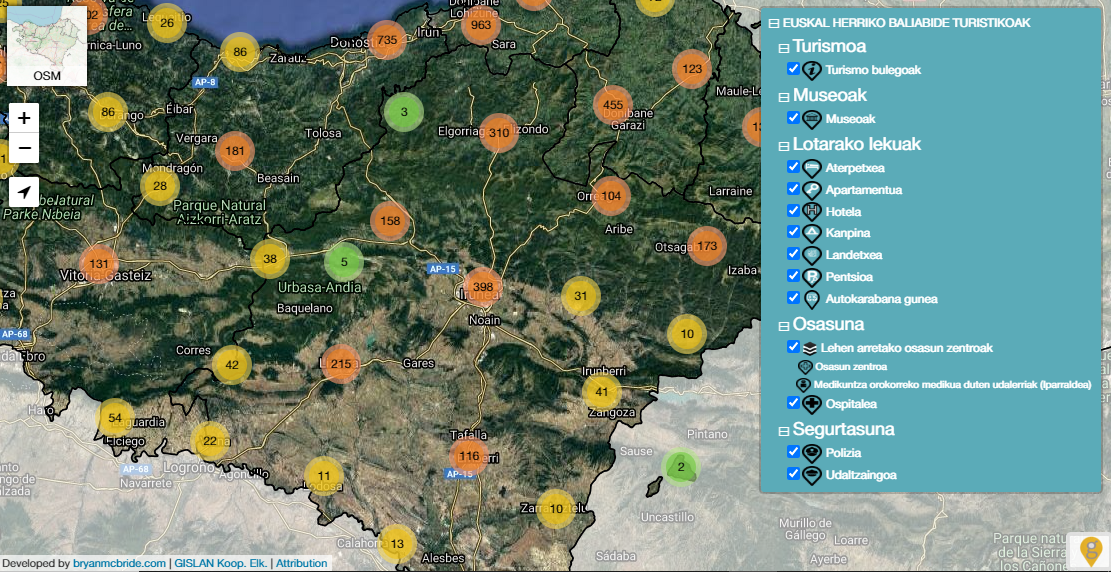1111x572 pixels.
Task: Switch basemap using the OSM thumbnail
Action: (x=46, y=51)
